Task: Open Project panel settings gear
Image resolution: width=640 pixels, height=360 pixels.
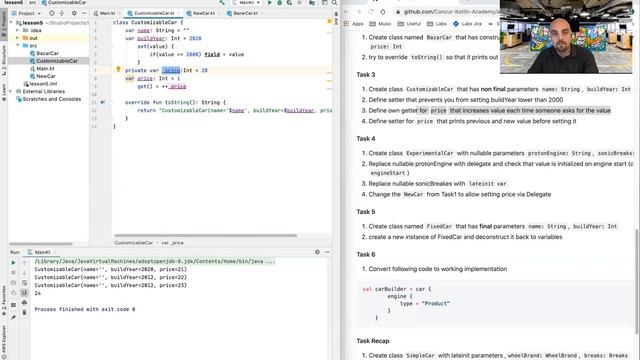Action: [x=74, y=13]
